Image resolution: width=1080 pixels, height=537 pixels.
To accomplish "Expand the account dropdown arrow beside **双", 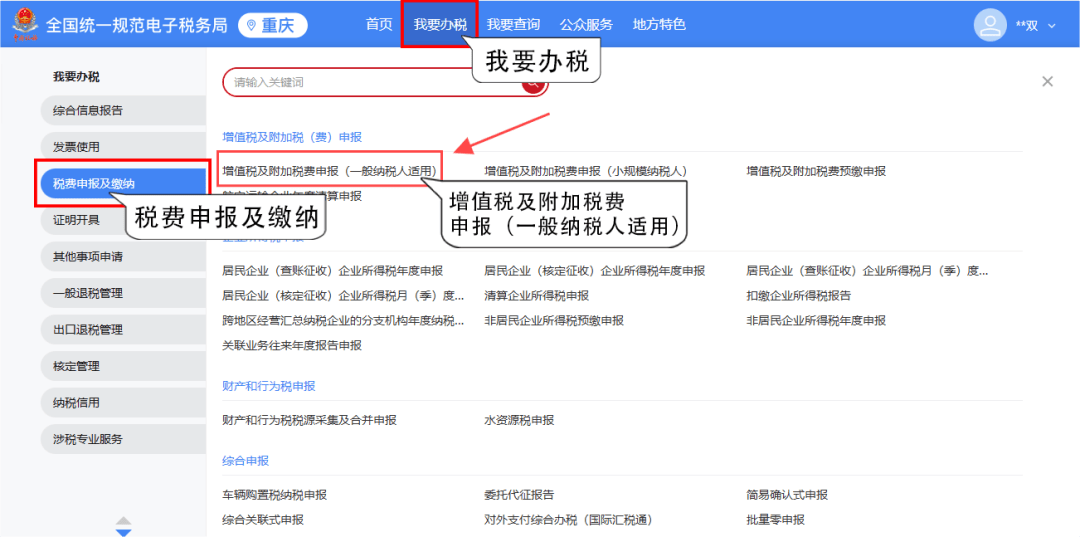I will tap(1051, 26).
